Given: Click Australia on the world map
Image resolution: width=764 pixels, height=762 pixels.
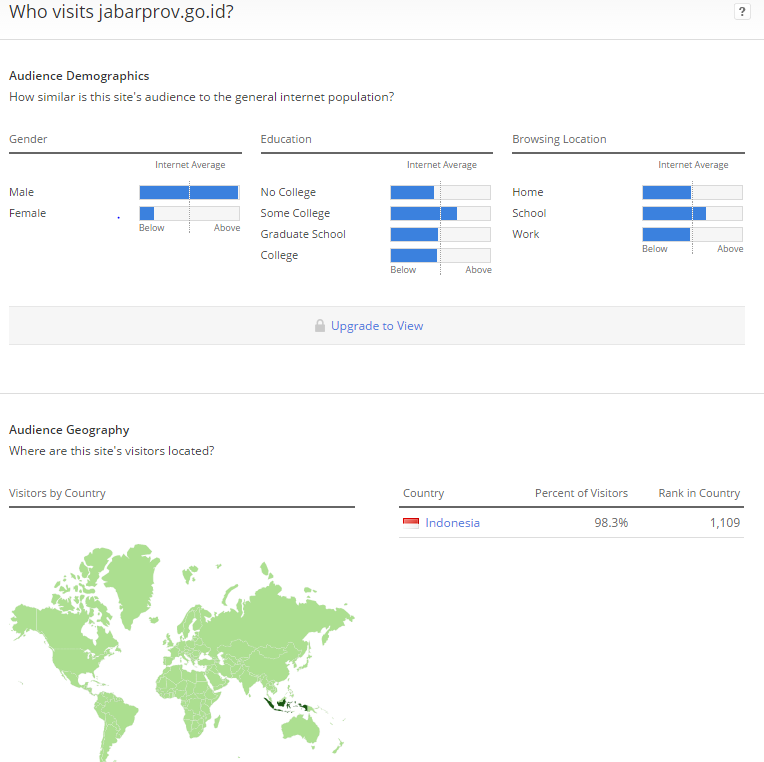Looking at the screenshot, I should tap(301, 731).
